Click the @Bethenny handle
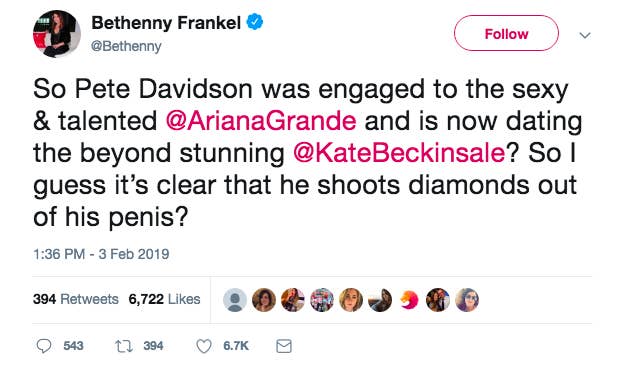Viewport: 630px width, 381px height. click(126, 46)
